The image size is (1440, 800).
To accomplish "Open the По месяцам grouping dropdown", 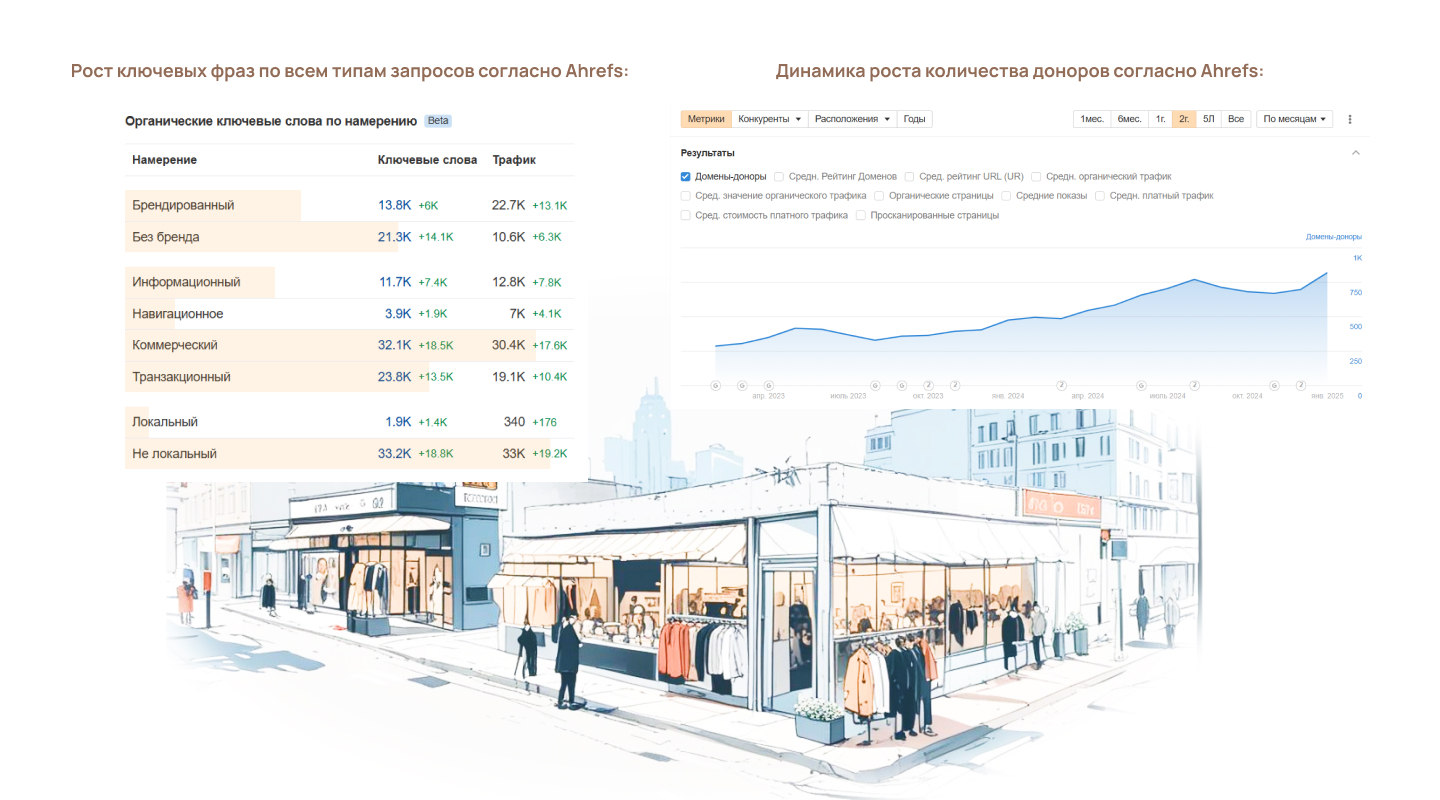I will (1295, 119).
